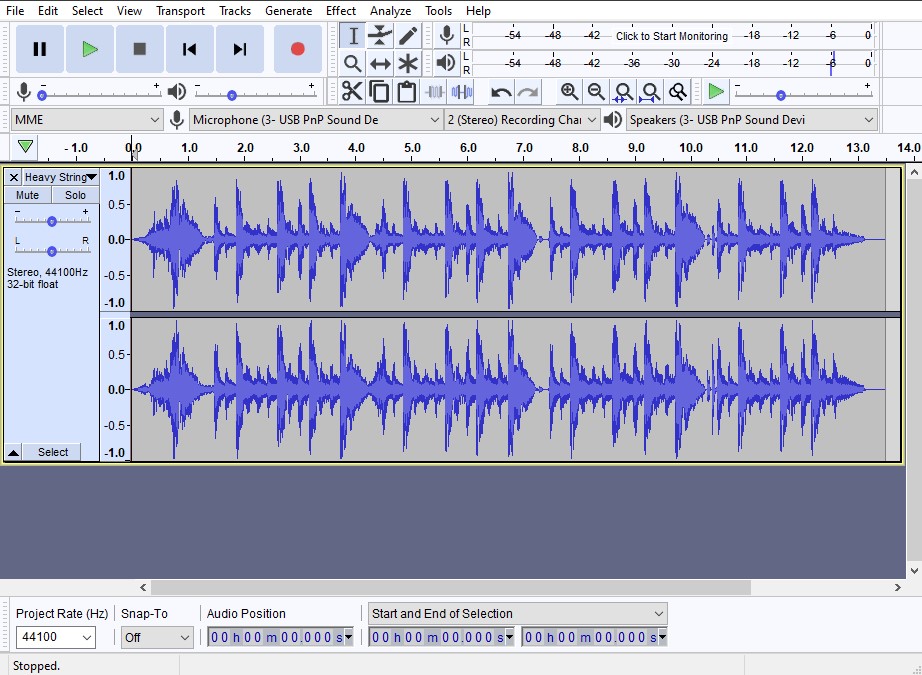
Task: Click the Paste clipboard icon
Action: coord(406,92)
